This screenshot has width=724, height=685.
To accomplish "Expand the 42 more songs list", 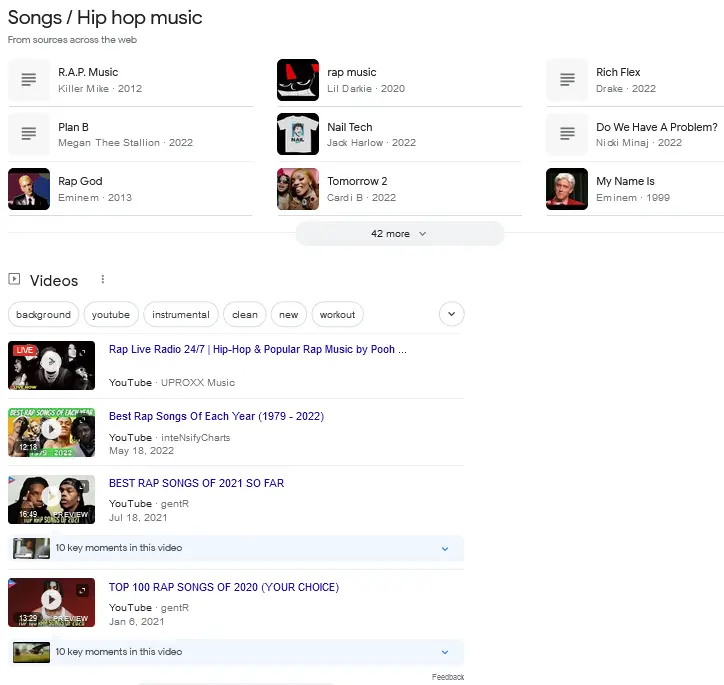I will pyautogui.click(x=399, y=234).
